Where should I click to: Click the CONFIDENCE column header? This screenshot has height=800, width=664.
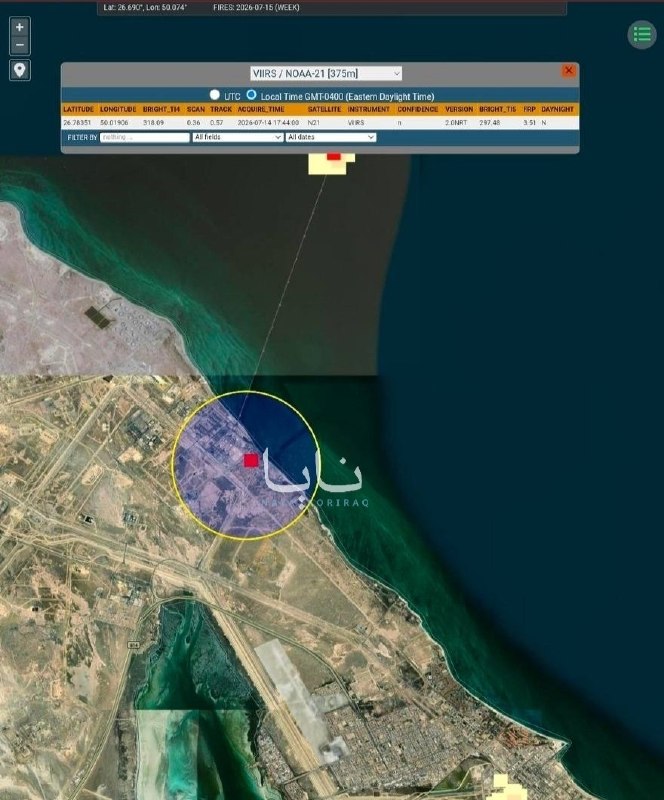(x=417, y=109)
